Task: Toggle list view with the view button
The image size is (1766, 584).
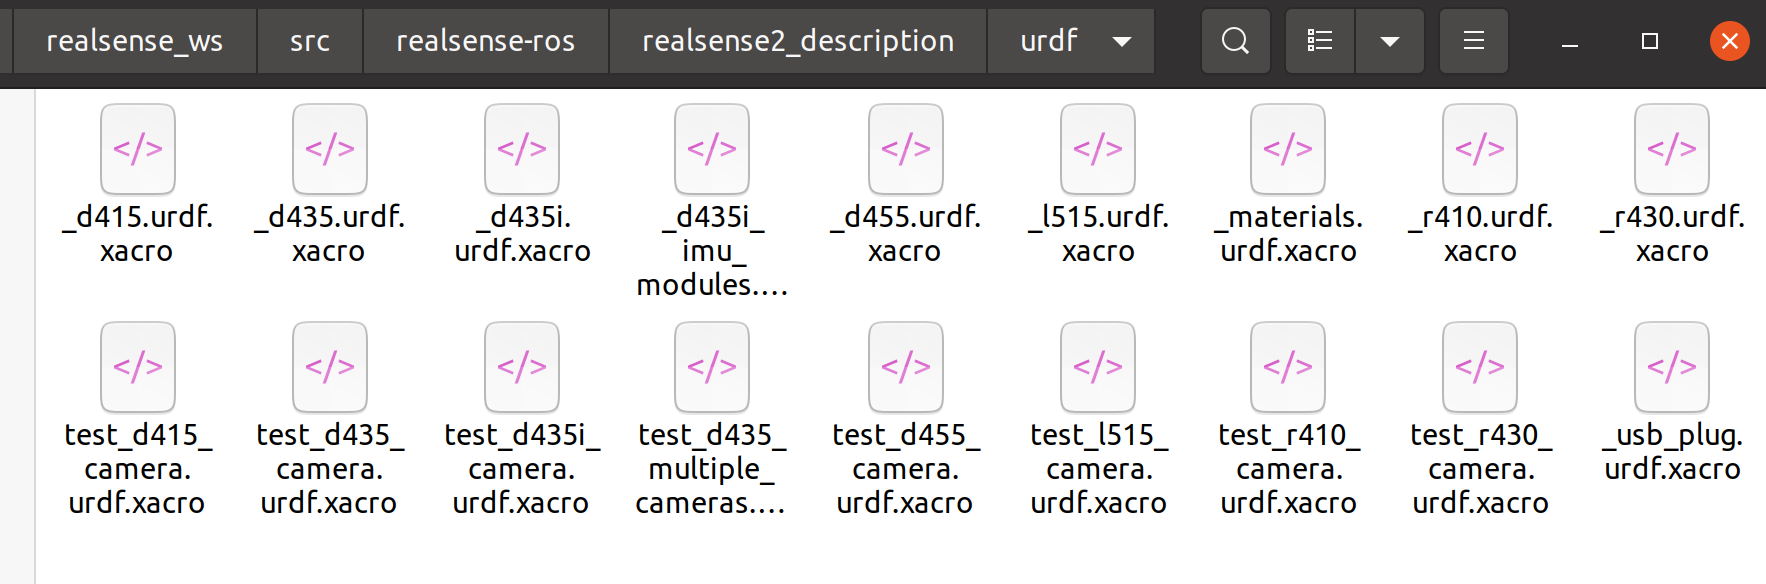Action: (1320, 41)
